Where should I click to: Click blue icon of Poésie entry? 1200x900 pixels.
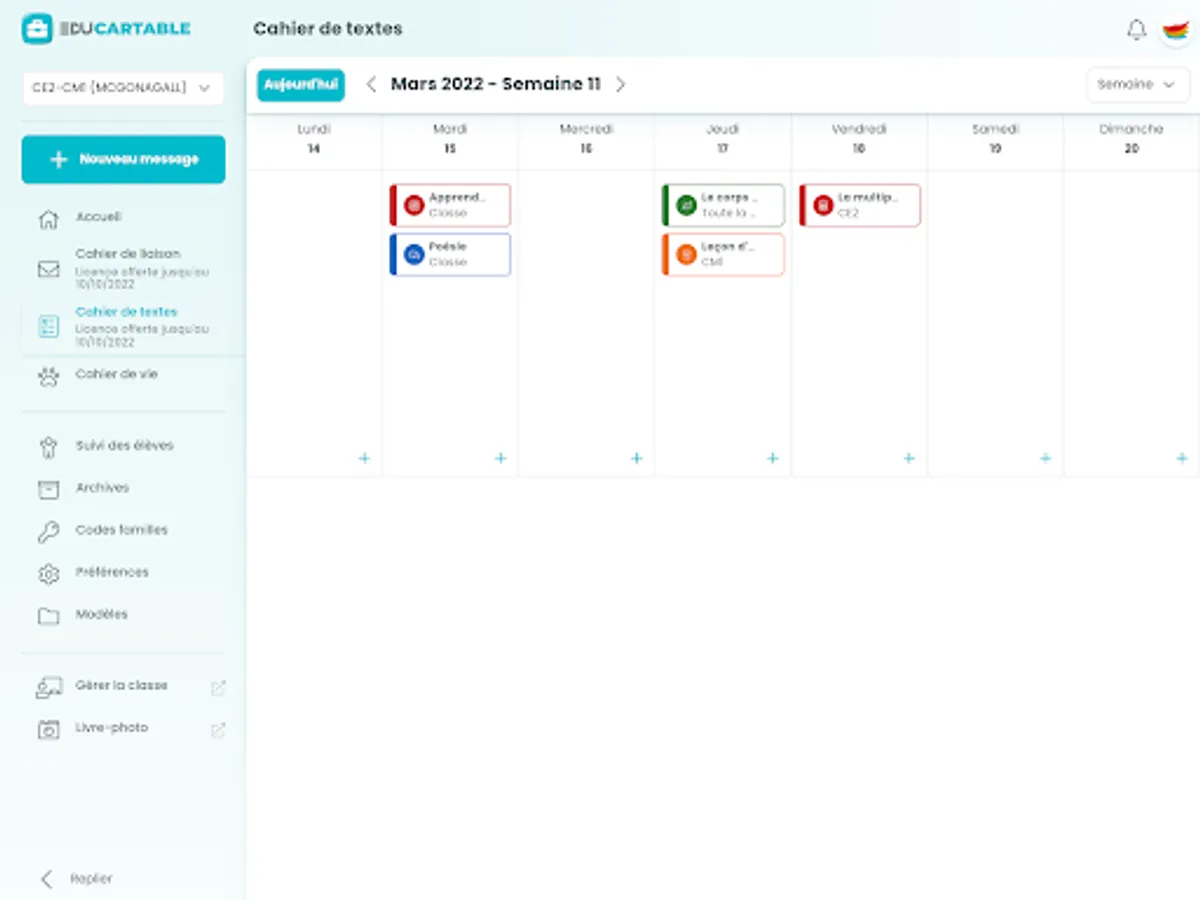point(413,254)
